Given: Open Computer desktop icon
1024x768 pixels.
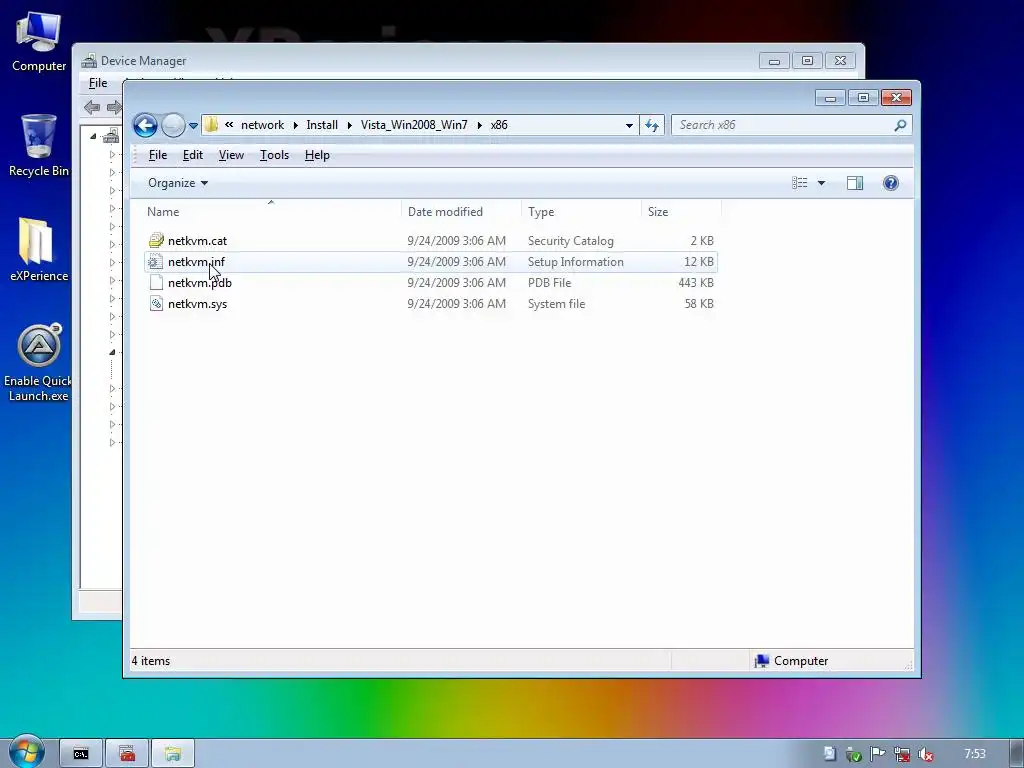Looking at the screenshot, I should click(x=39, y=40).
